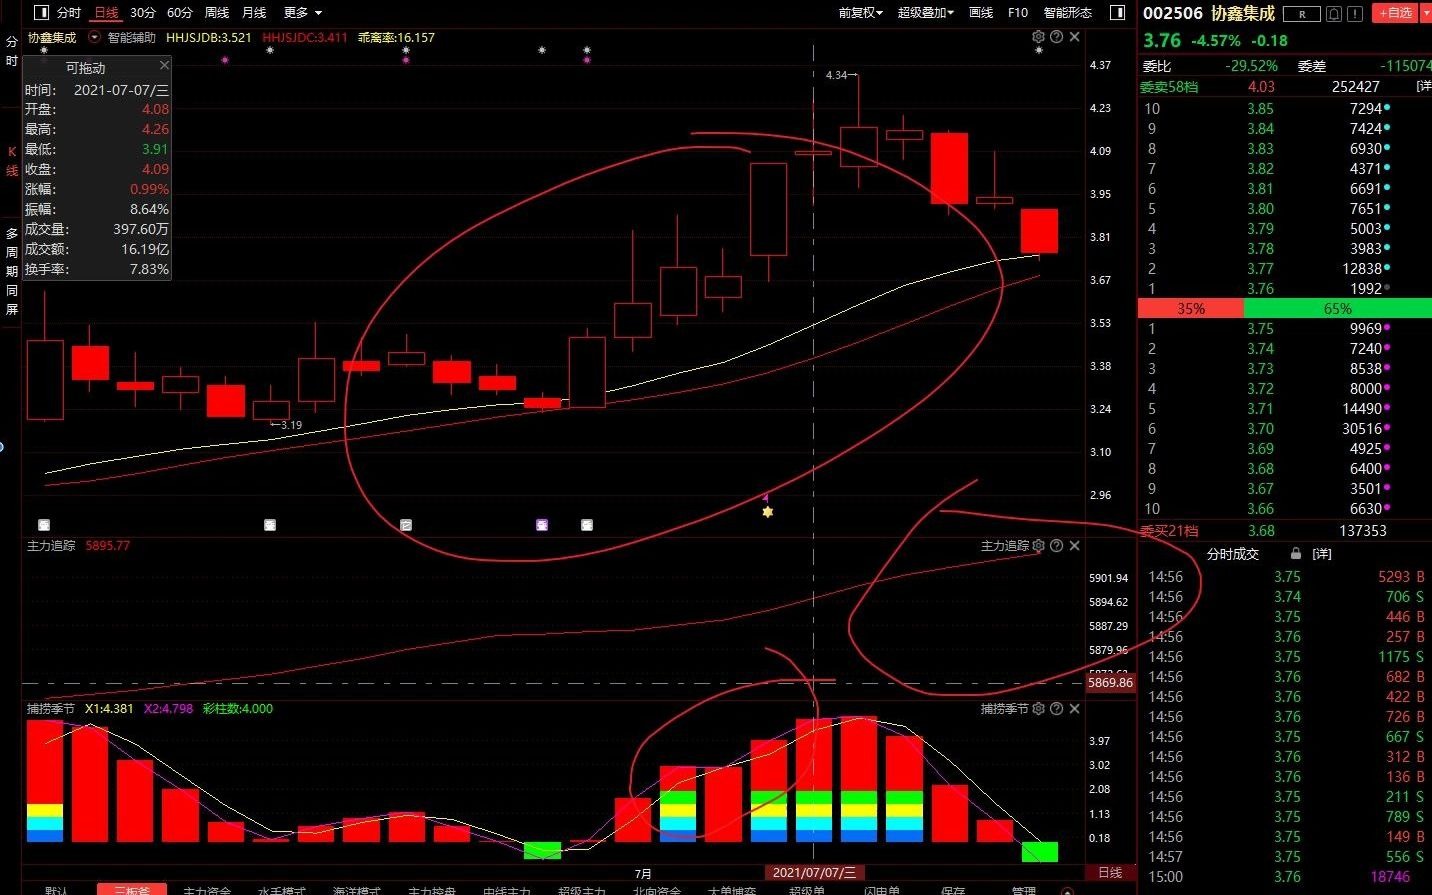Open 主力追踪 panel help icon

(x=1057, y=545)
